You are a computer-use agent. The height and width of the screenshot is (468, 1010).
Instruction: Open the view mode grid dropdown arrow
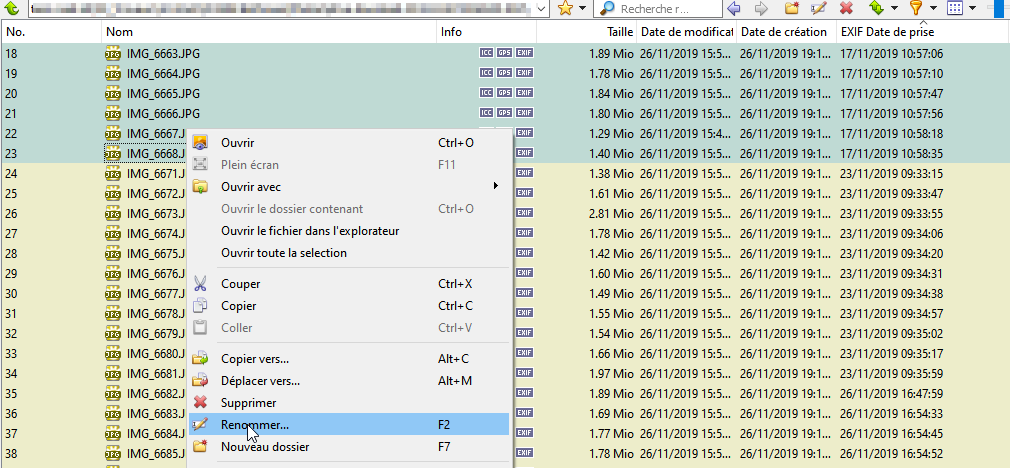point(971,9)
